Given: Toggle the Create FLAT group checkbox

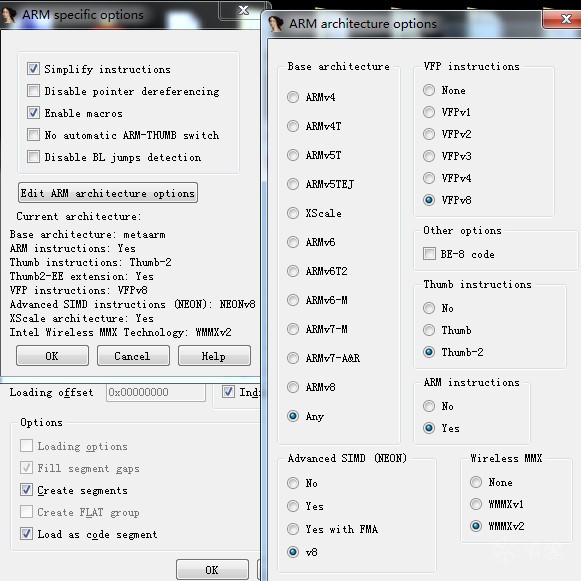Looking at the screenshot, I should point(26,512).
